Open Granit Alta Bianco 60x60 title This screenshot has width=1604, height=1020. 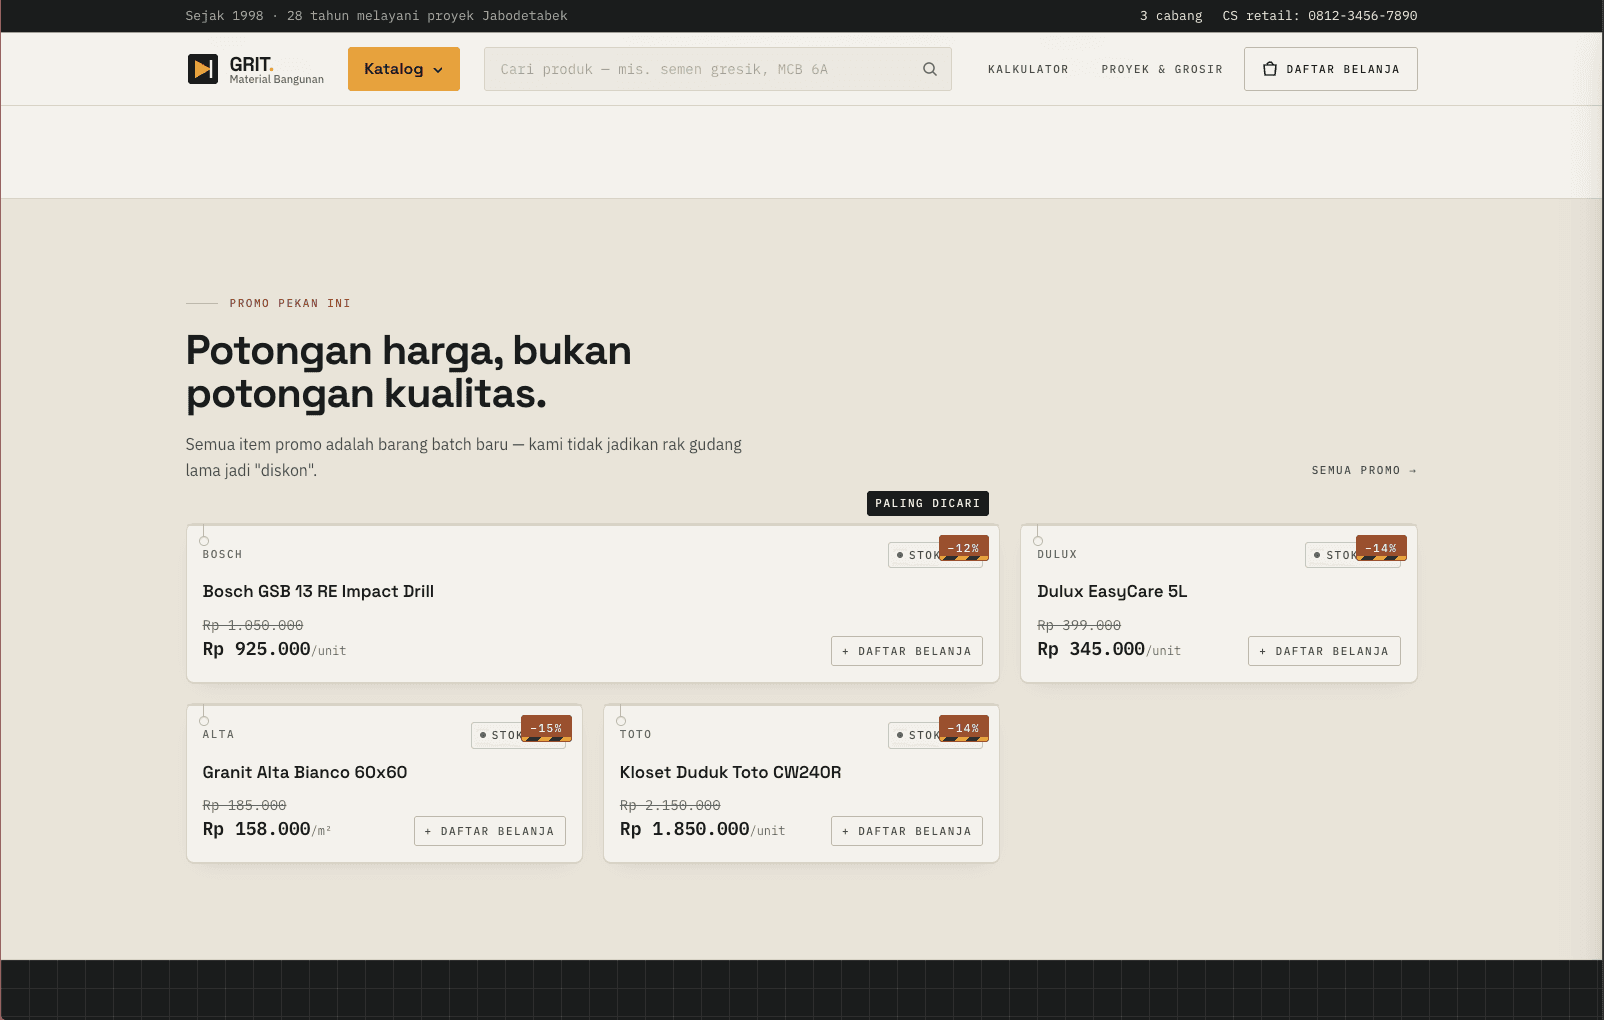[305, 772]
